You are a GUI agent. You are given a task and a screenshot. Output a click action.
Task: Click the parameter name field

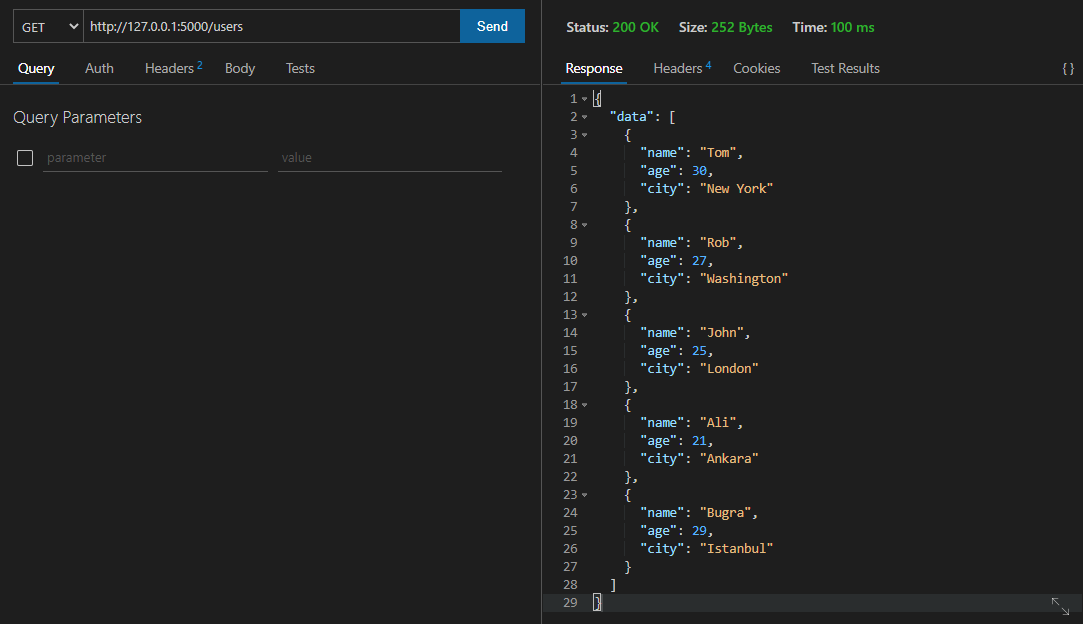click(155, 158)
